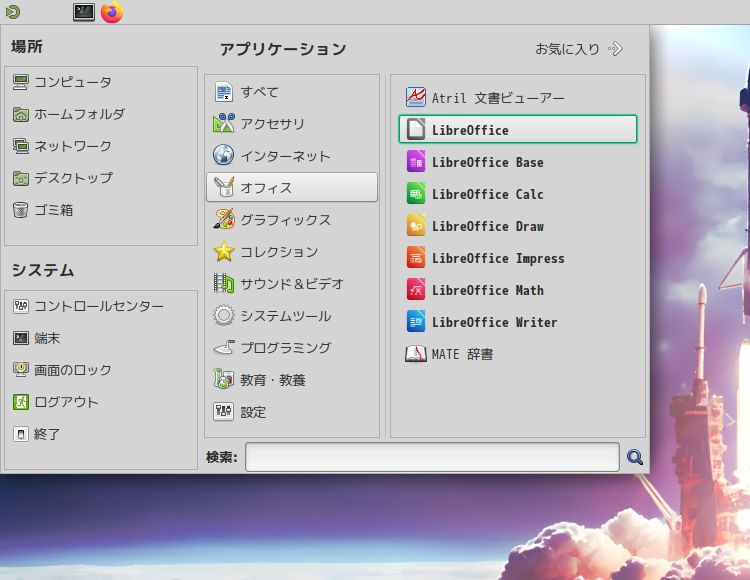Select the 教育・教養 category

(x=292, y=380)
